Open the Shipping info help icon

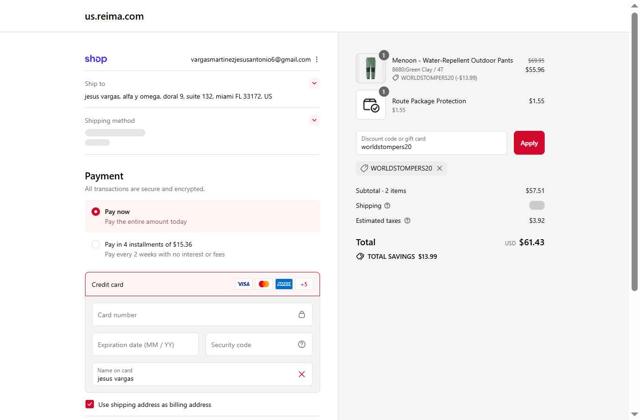(x=387, y=206)
